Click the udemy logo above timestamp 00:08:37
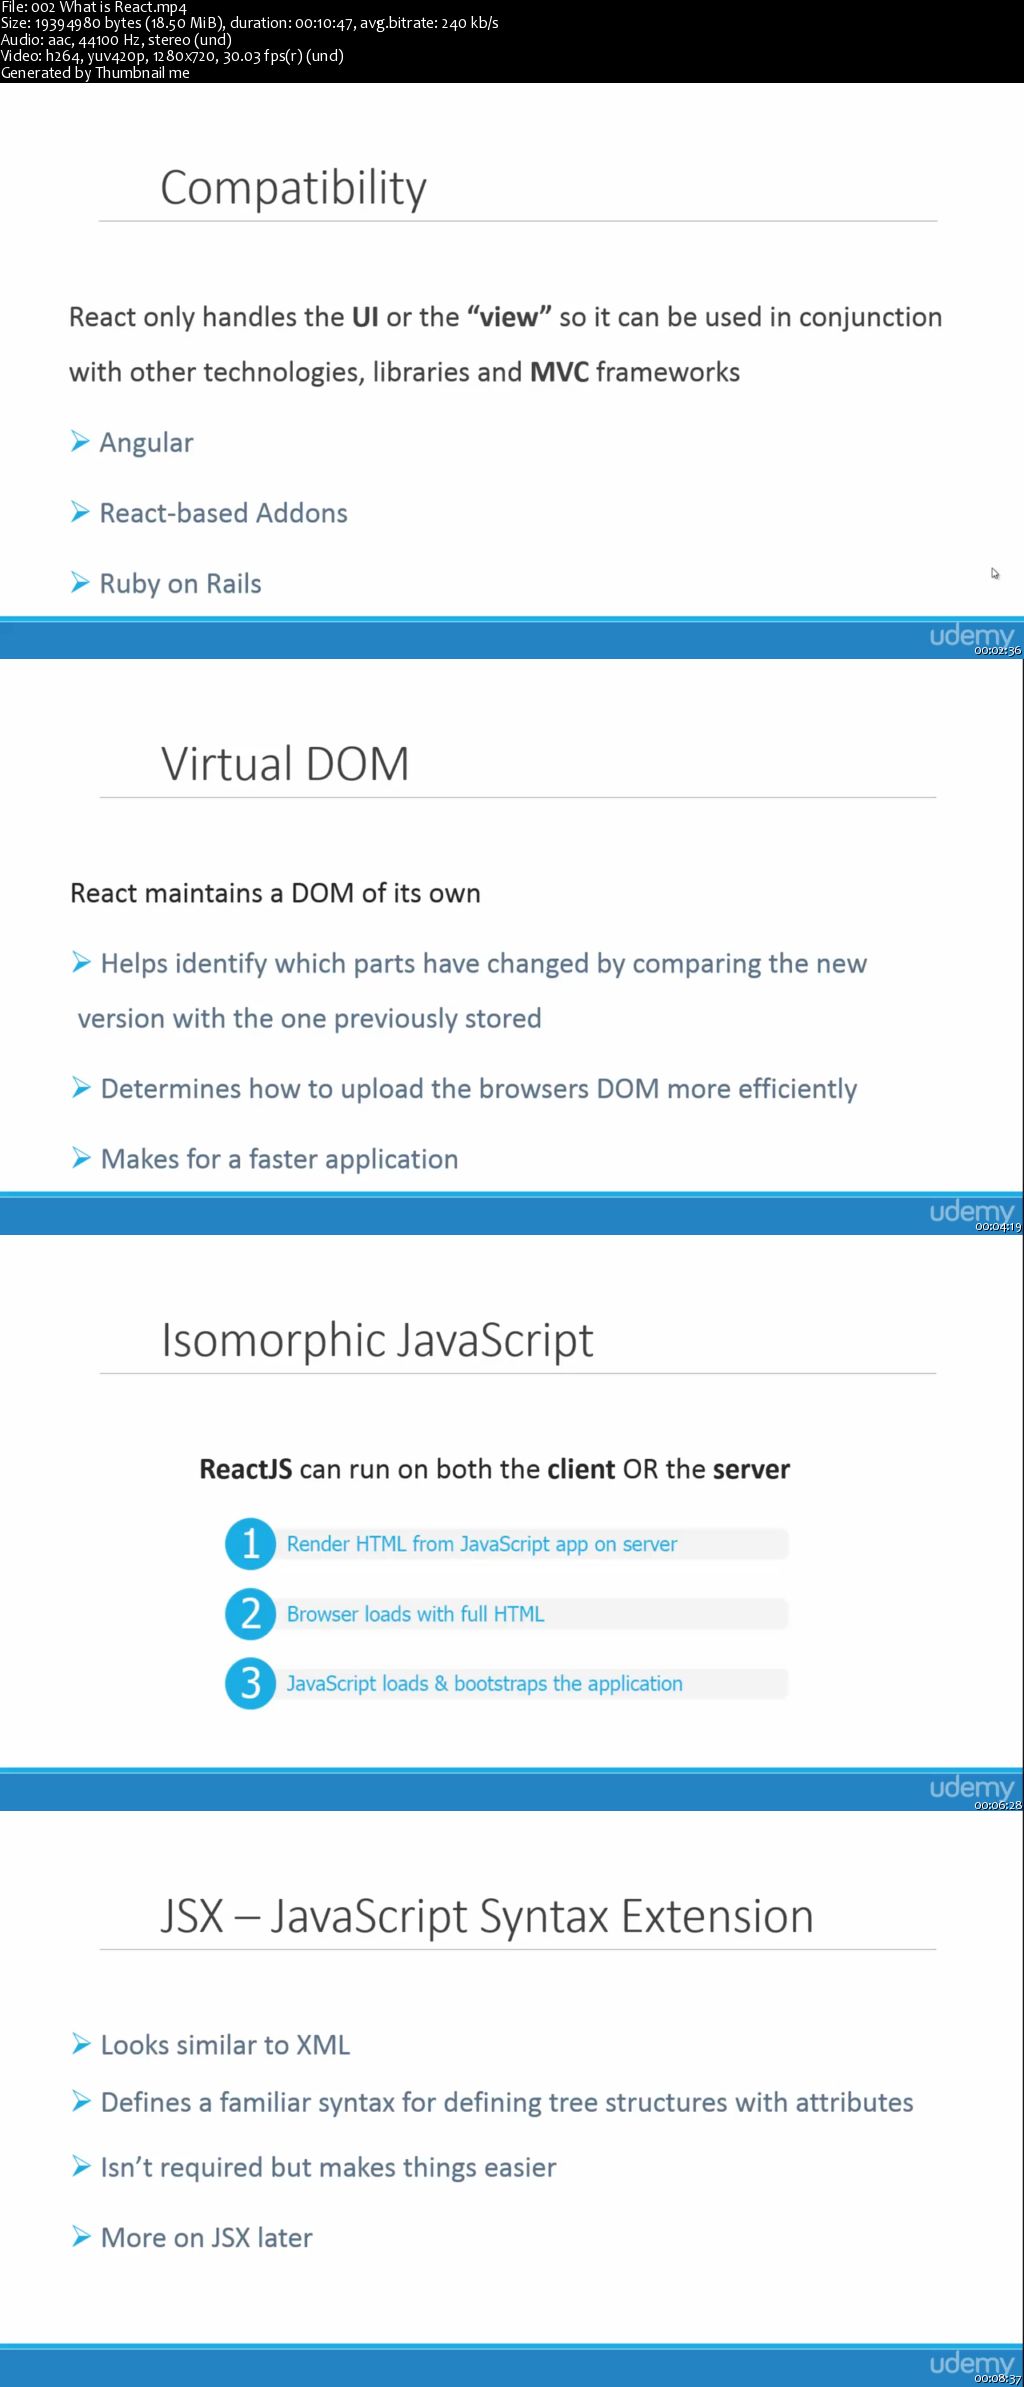Screen dimensions: 1024x2387 [971, 2364]
